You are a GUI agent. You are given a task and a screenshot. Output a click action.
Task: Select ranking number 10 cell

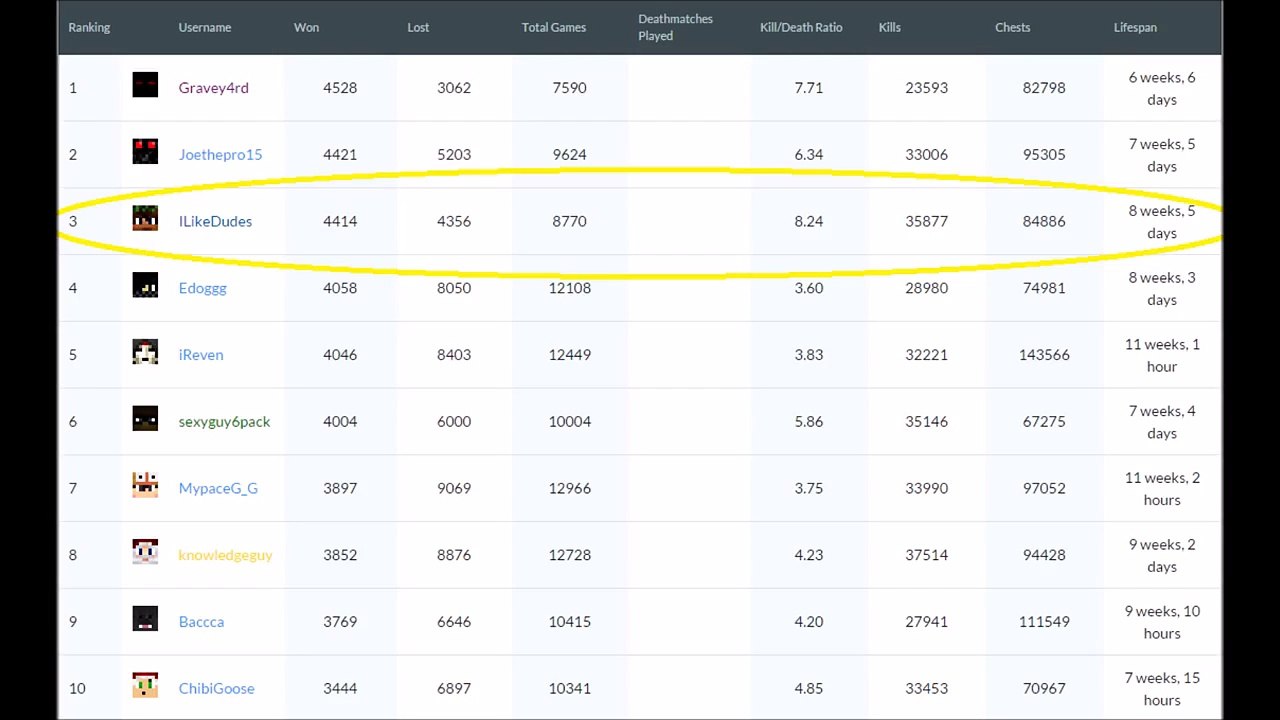pyautogui.click(x=77, y=688)
